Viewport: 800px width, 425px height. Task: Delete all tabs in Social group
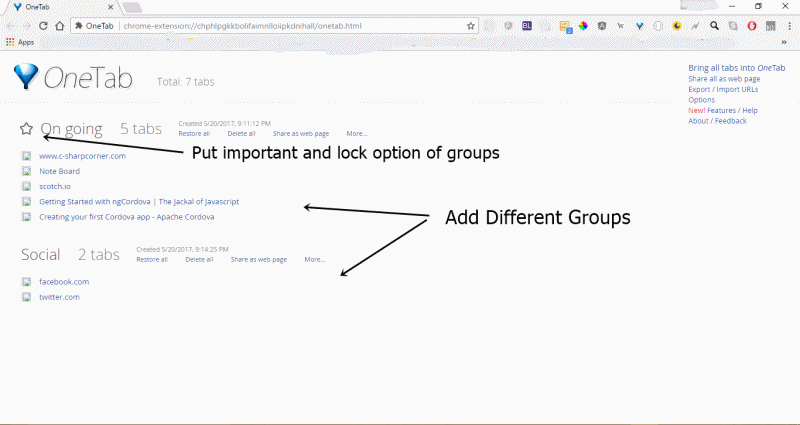point(199,260)
